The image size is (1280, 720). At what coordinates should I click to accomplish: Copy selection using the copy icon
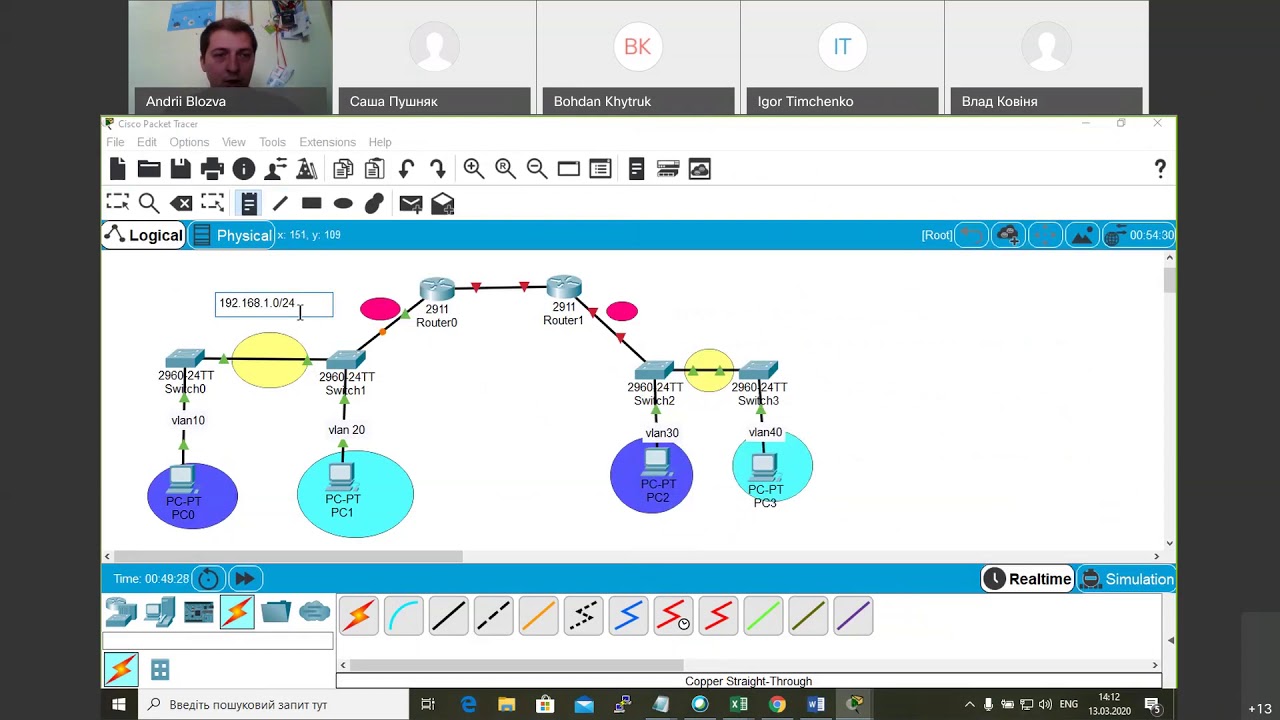(343, 169)
